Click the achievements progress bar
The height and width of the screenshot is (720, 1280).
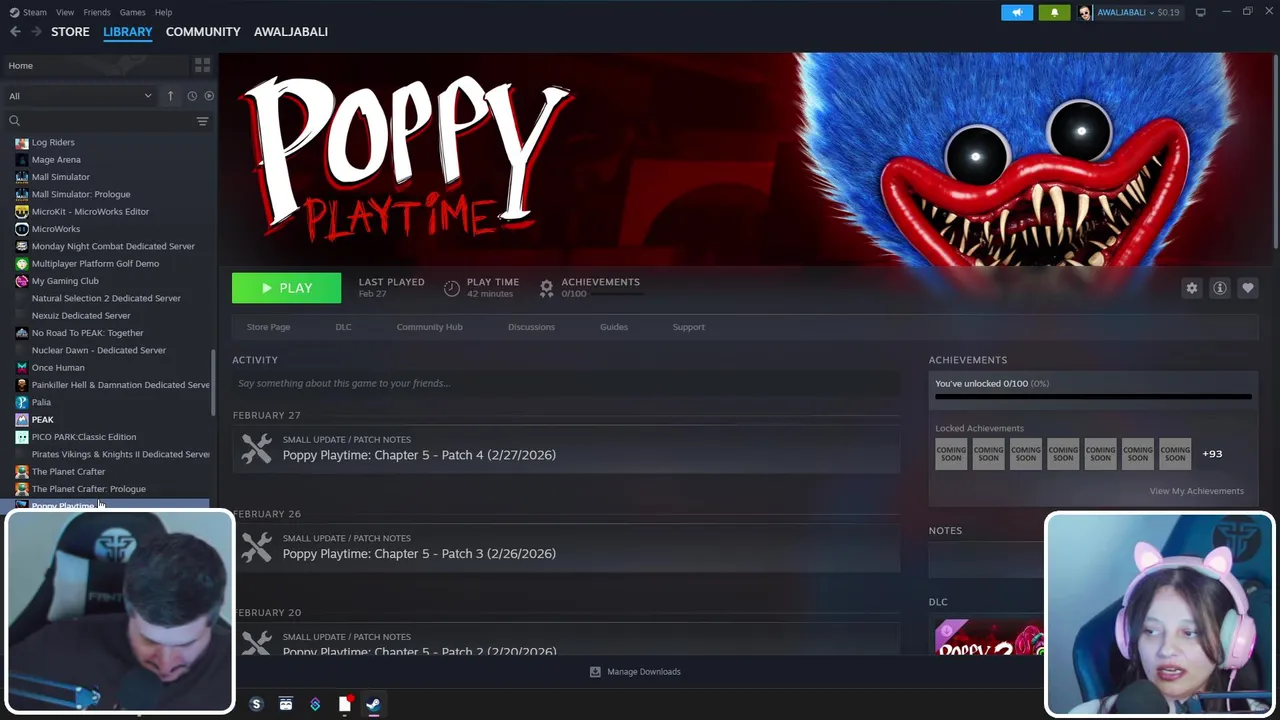tap(1093, 397)
